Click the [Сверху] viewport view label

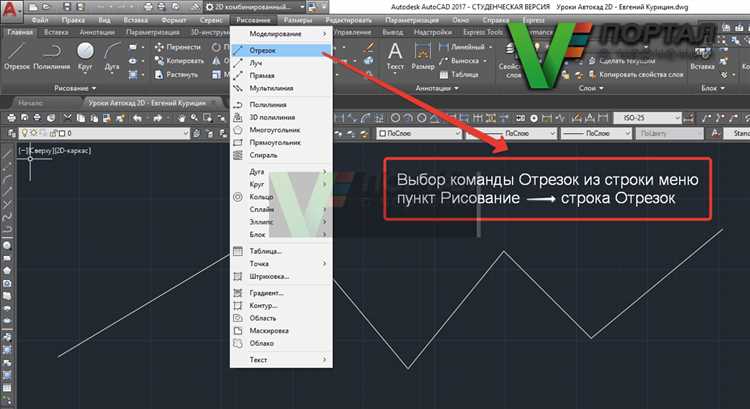coord(40,151)
